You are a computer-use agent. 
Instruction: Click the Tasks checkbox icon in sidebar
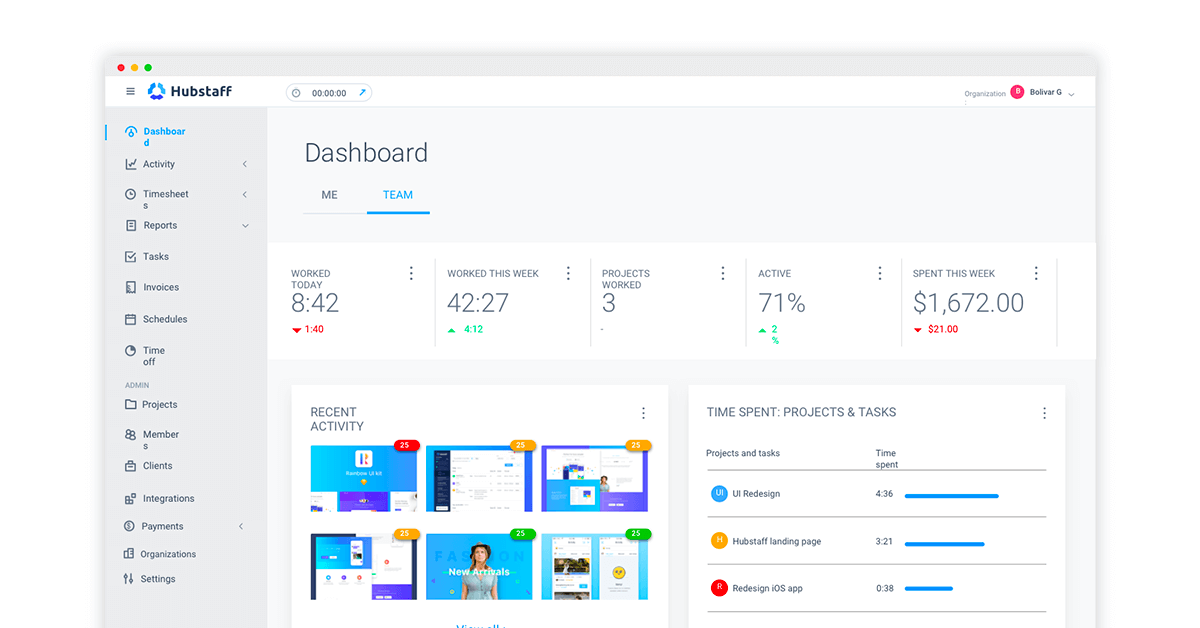[x=131, y=257]
